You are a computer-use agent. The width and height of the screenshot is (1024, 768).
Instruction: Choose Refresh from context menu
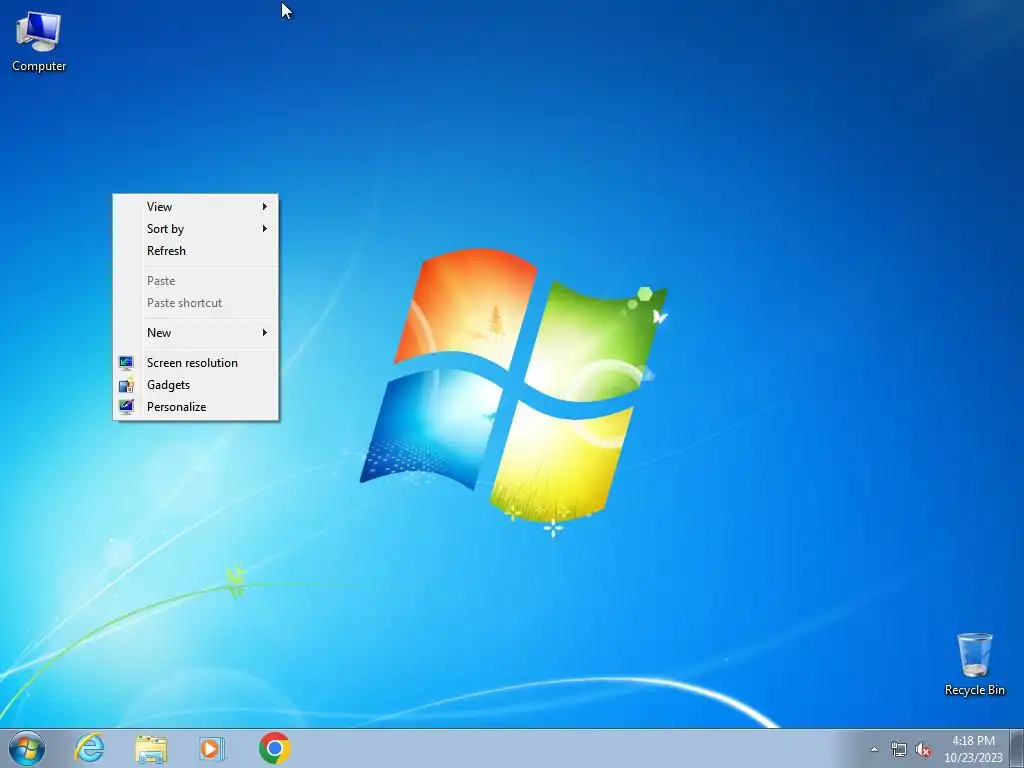pyautogui.click(x=196, y=251)
